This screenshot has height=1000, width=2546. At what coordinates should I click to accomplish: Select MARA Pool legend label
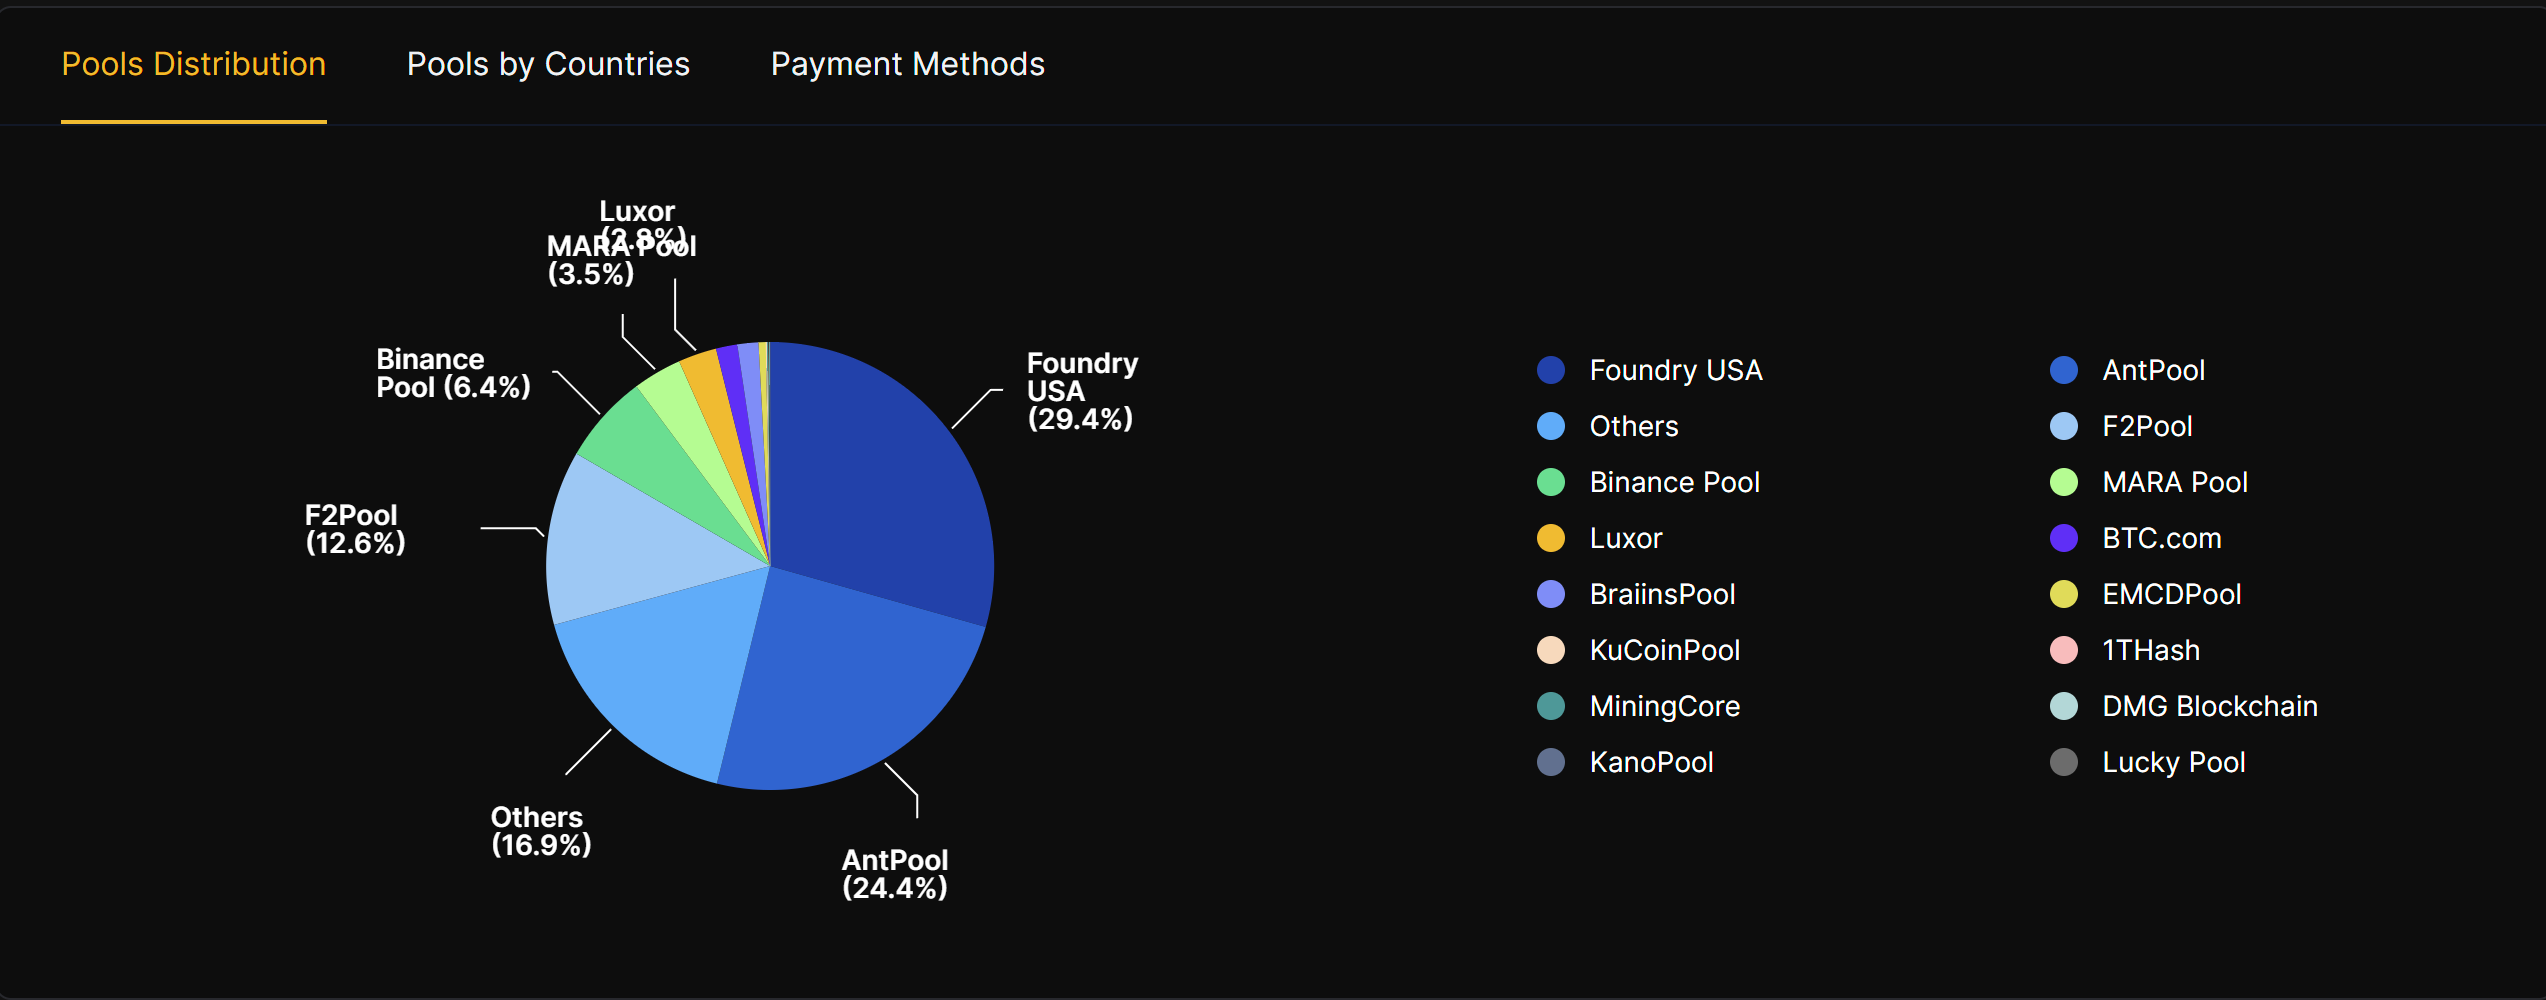click(2175, 482)
